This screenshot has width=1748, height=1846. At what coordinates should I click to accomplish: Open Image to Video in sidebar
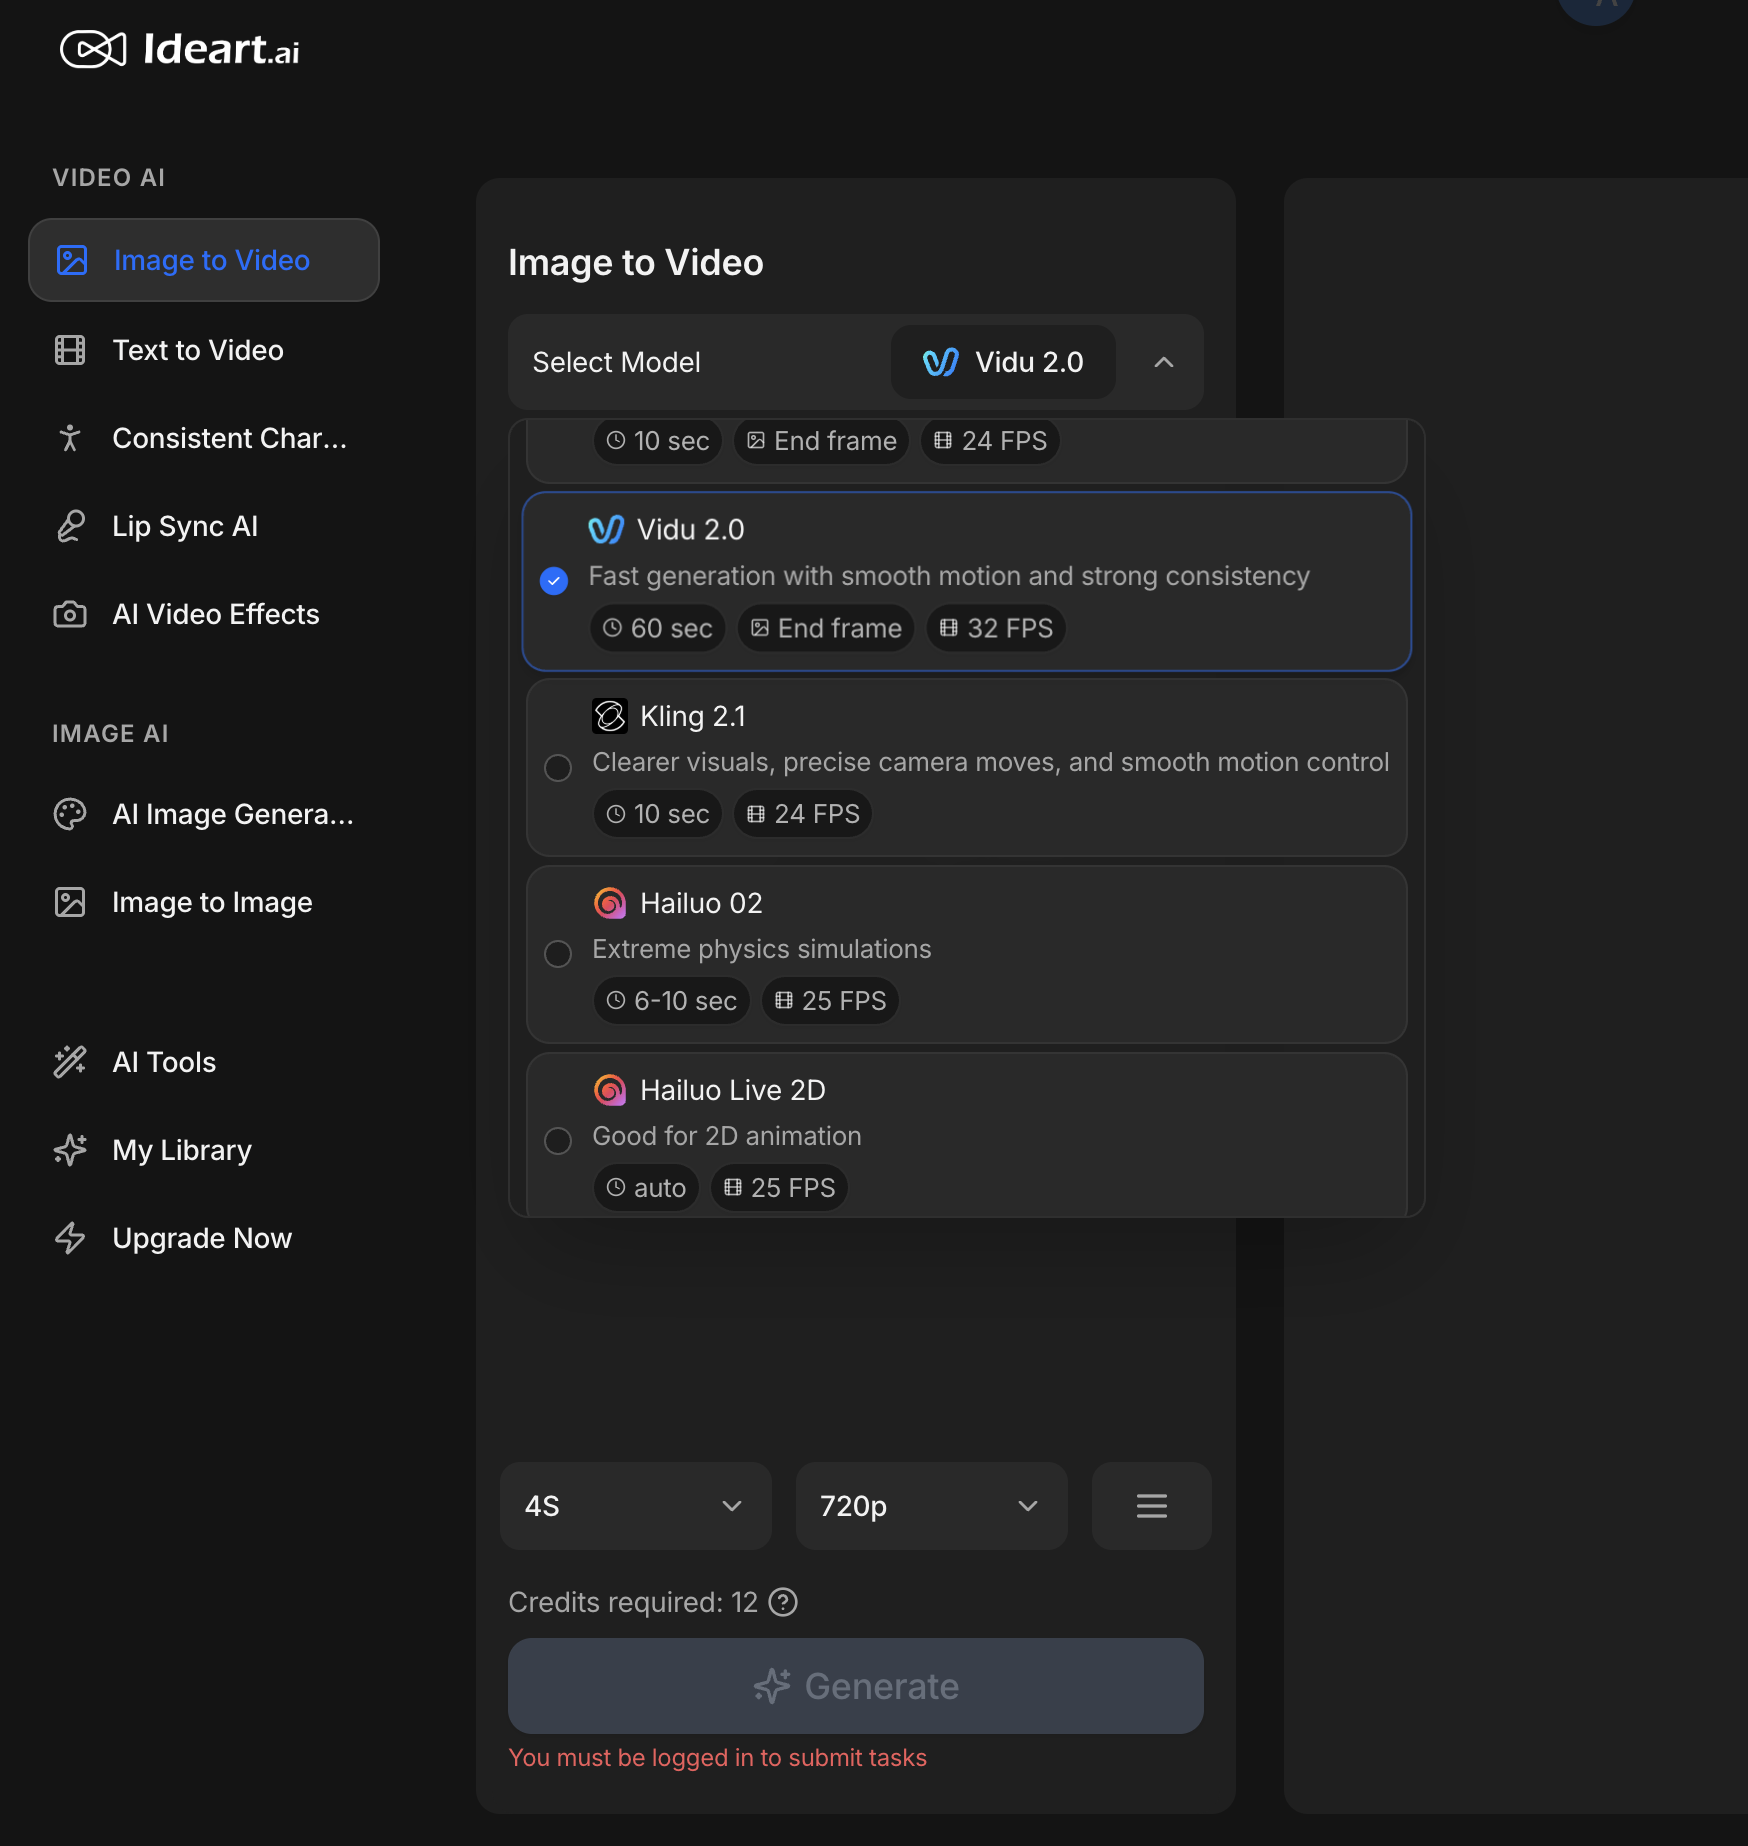click(x=204, y=260)
